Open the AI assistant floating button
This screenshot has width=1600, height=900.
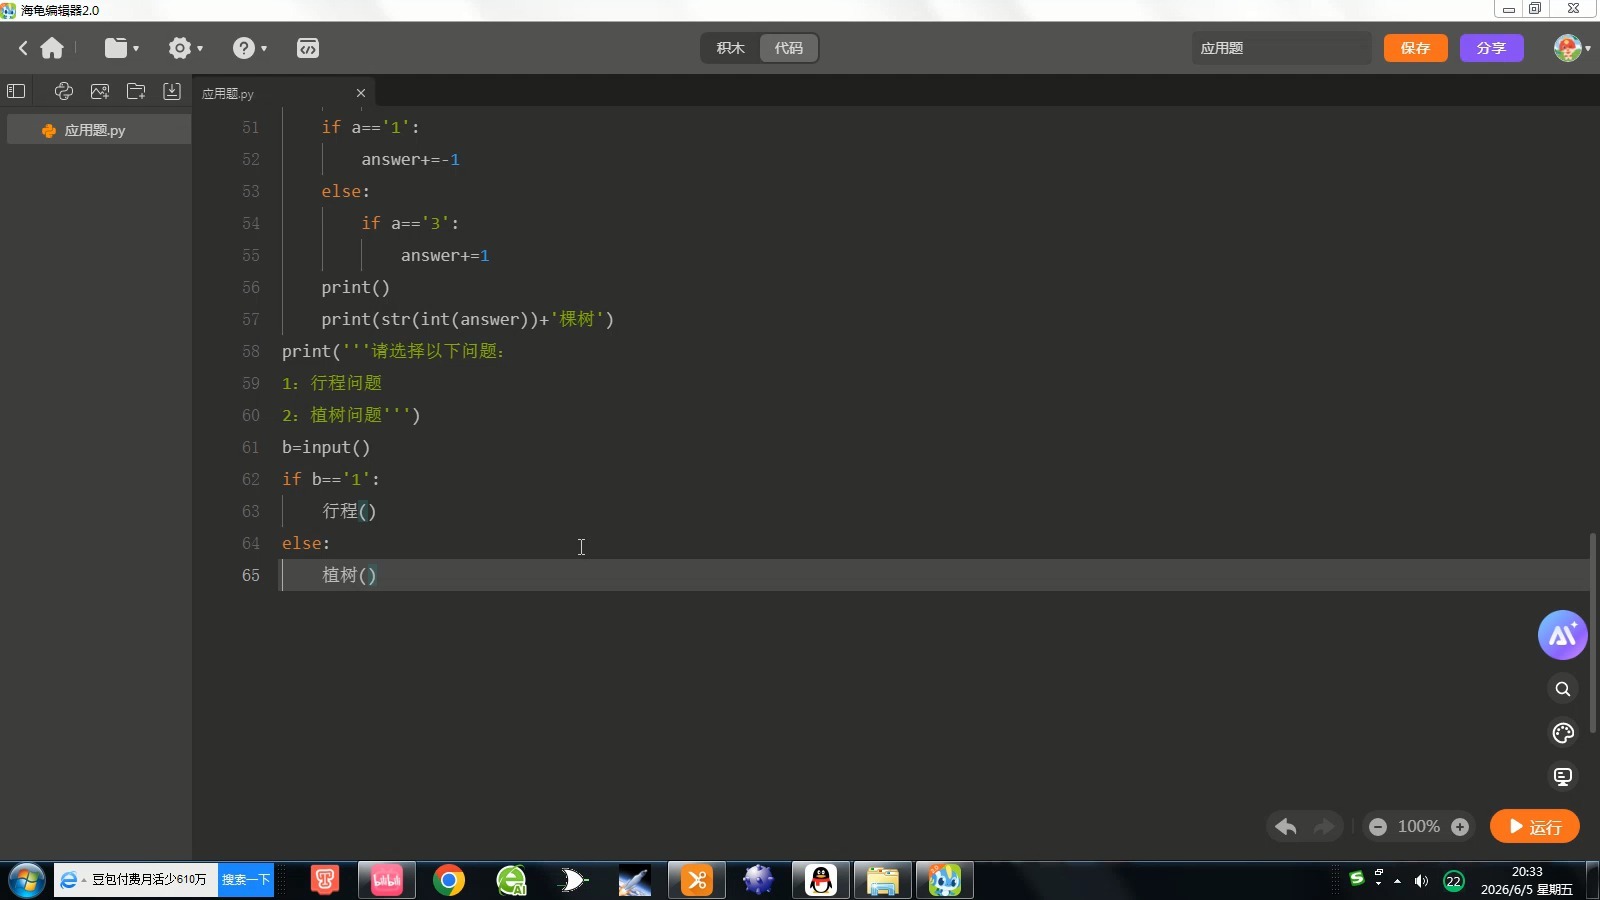click(x=1563, y=635)
